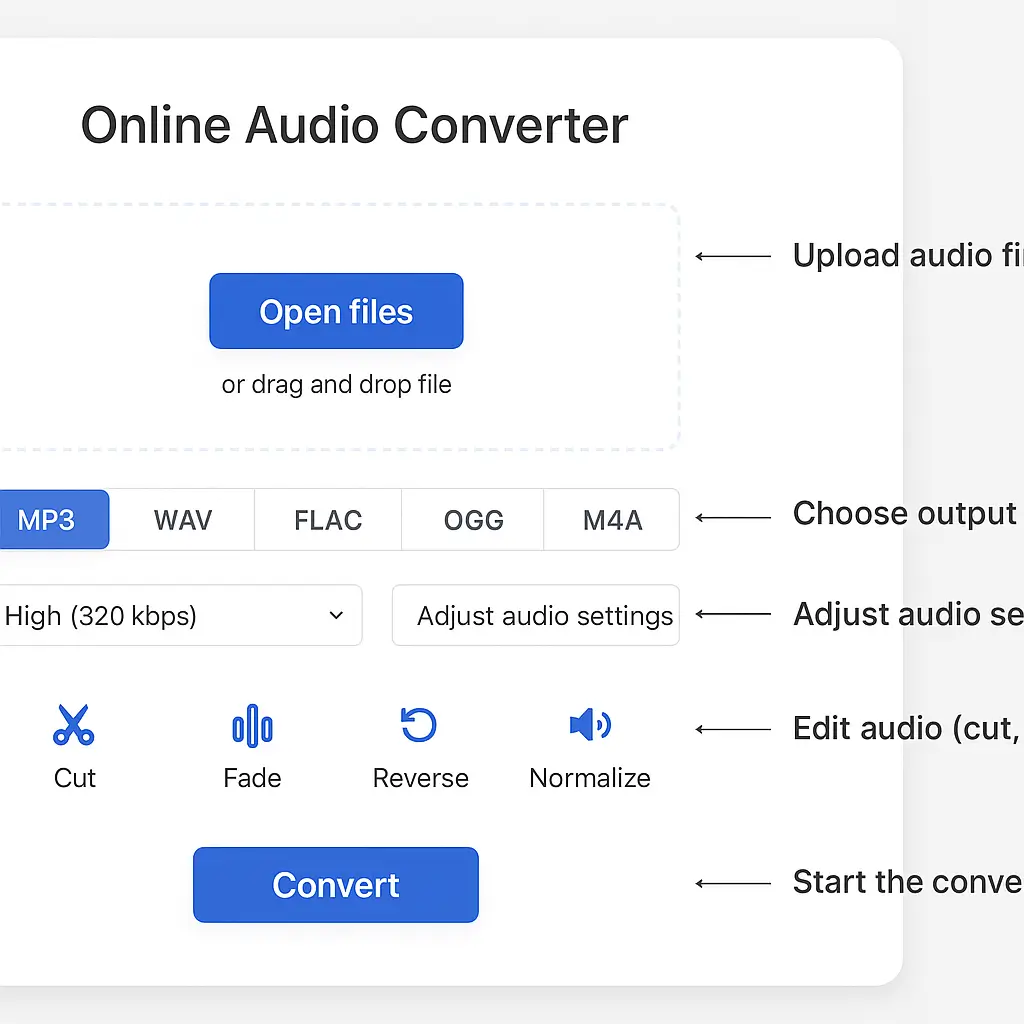The width and height of the screenshot is (1024, 1024).
Task: Select the Reverse playback icon
Action: tap(419, 724)
